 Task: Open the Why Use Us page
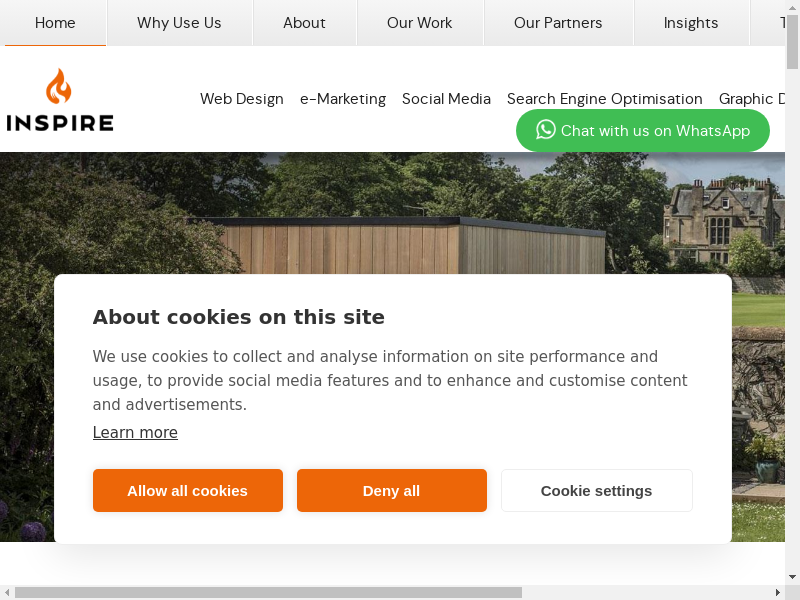(x=179, y=23)
